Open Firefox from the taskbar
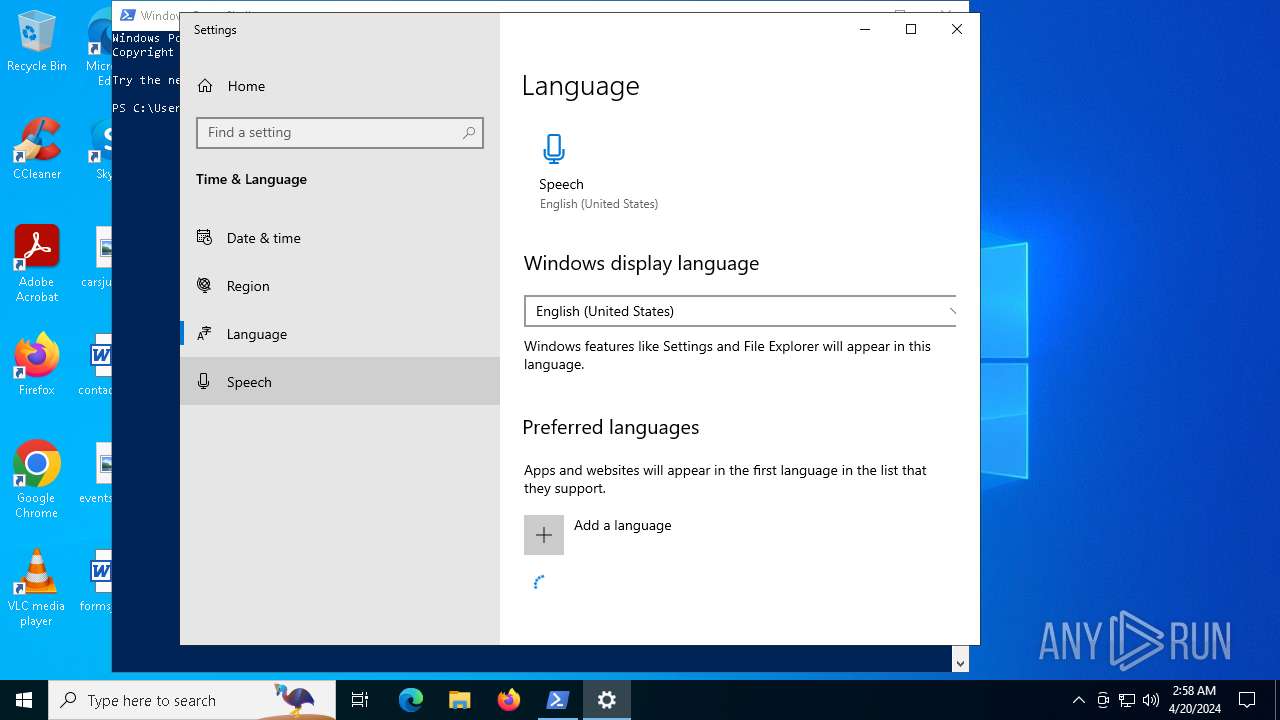Viewport: 1280px width, 720px height. (x=509, y=700)
